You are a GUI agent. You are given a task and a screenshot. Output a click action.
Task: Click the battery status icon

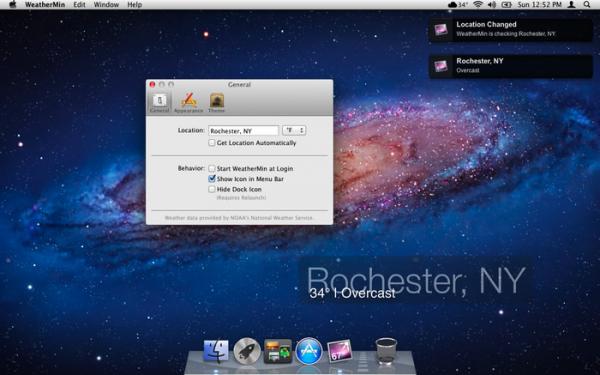click(507, 5)
